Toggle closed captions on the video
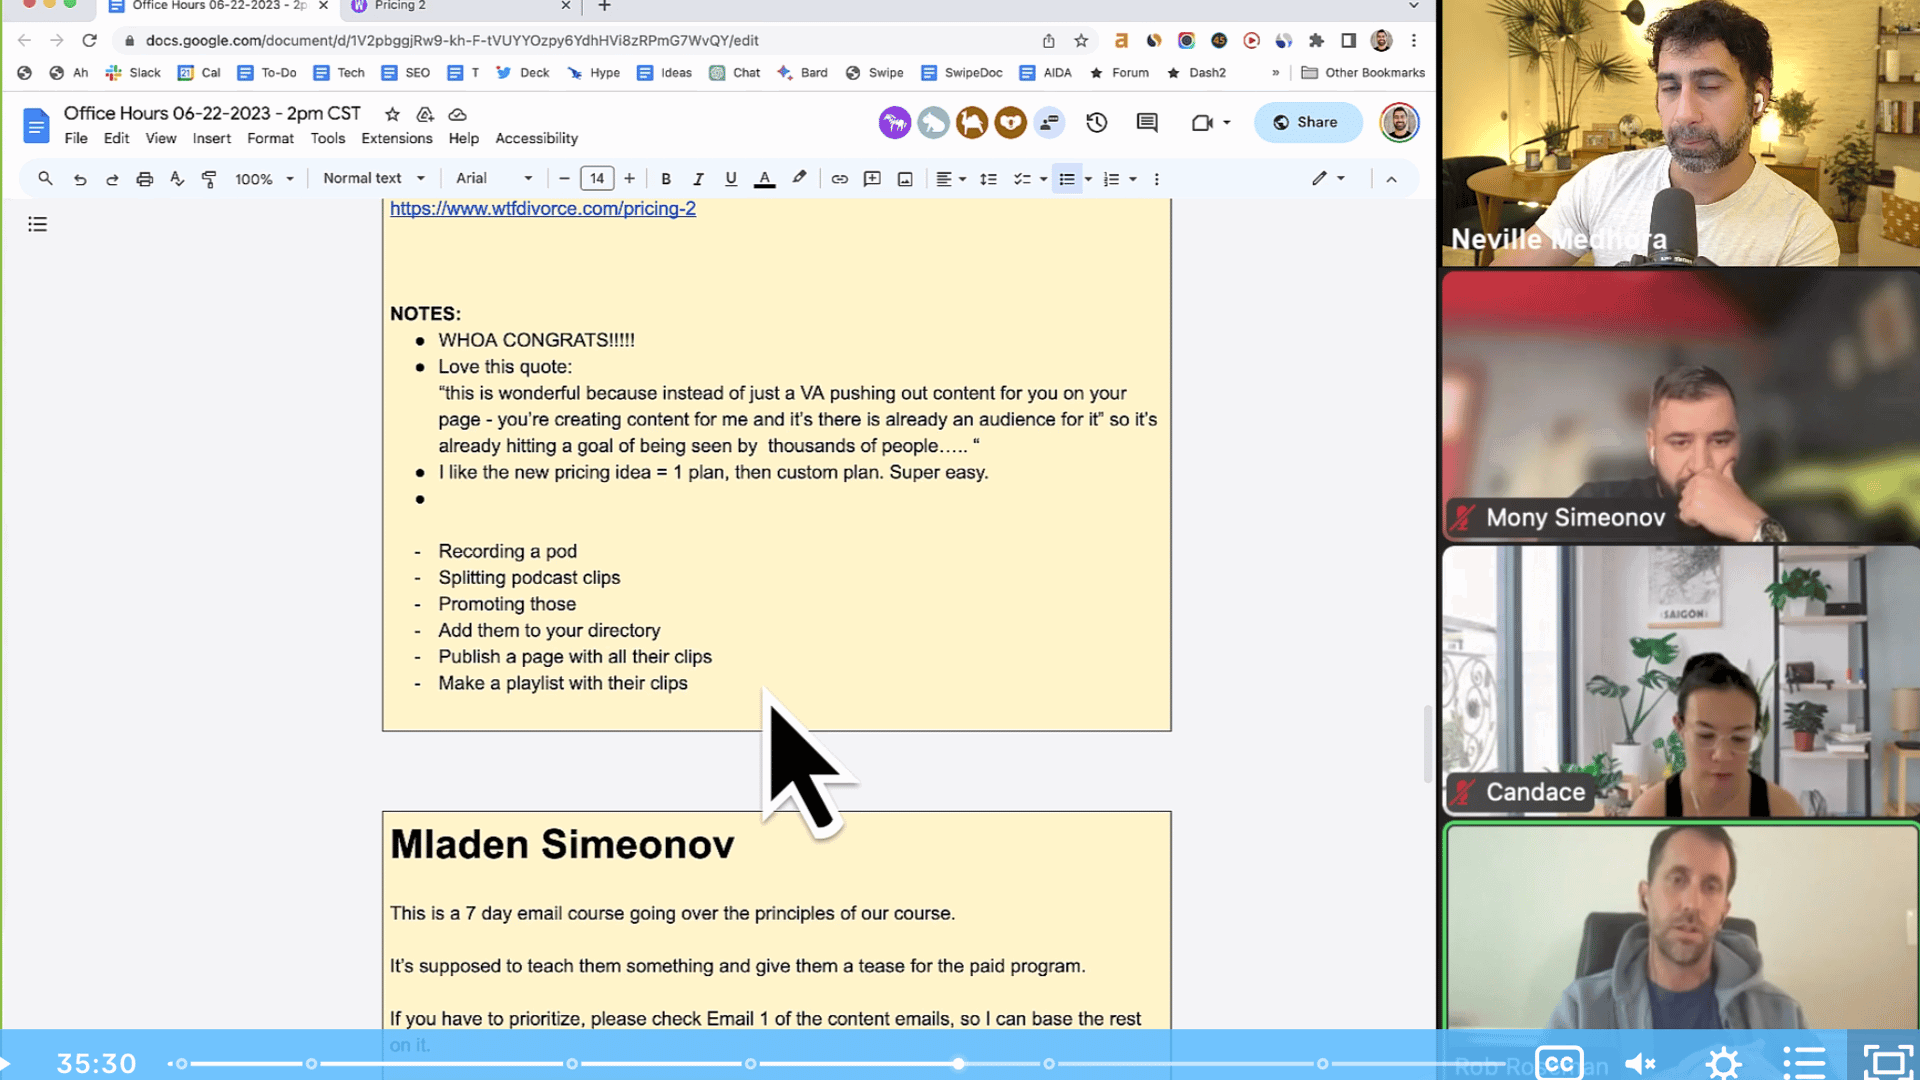 click(x=1559, y=1062)
